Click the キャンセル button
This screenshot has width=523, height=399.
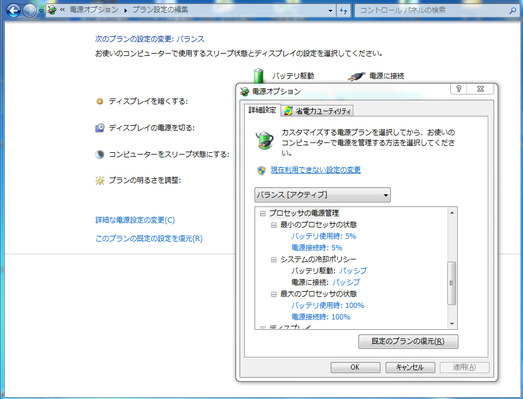coord(410,367)
